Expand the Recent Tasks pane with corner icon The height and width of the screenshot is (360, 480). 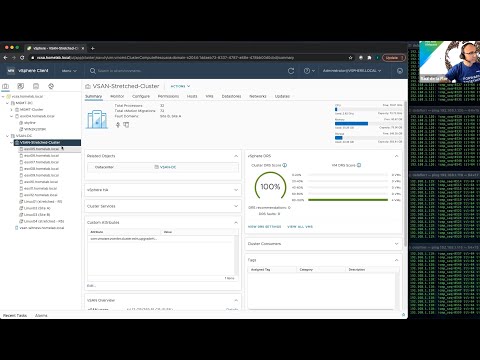tap(403, 315)
